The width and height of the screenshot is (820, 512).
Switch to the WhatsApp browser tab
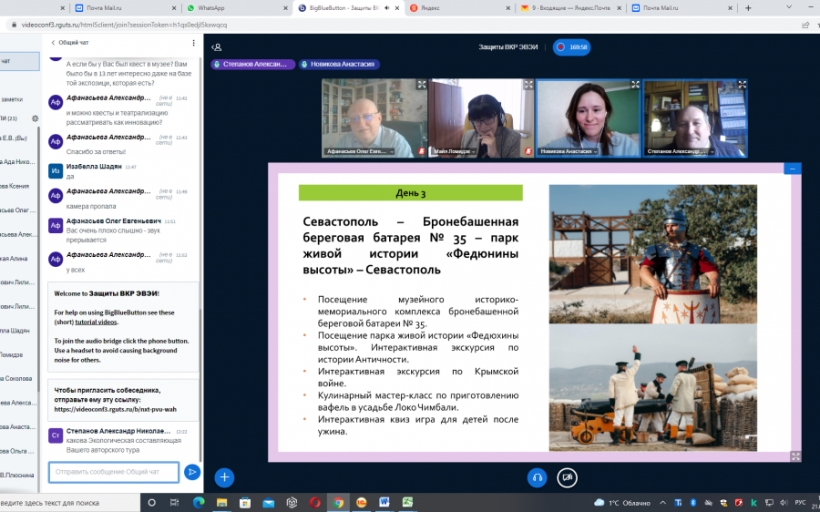pos(236,8)
